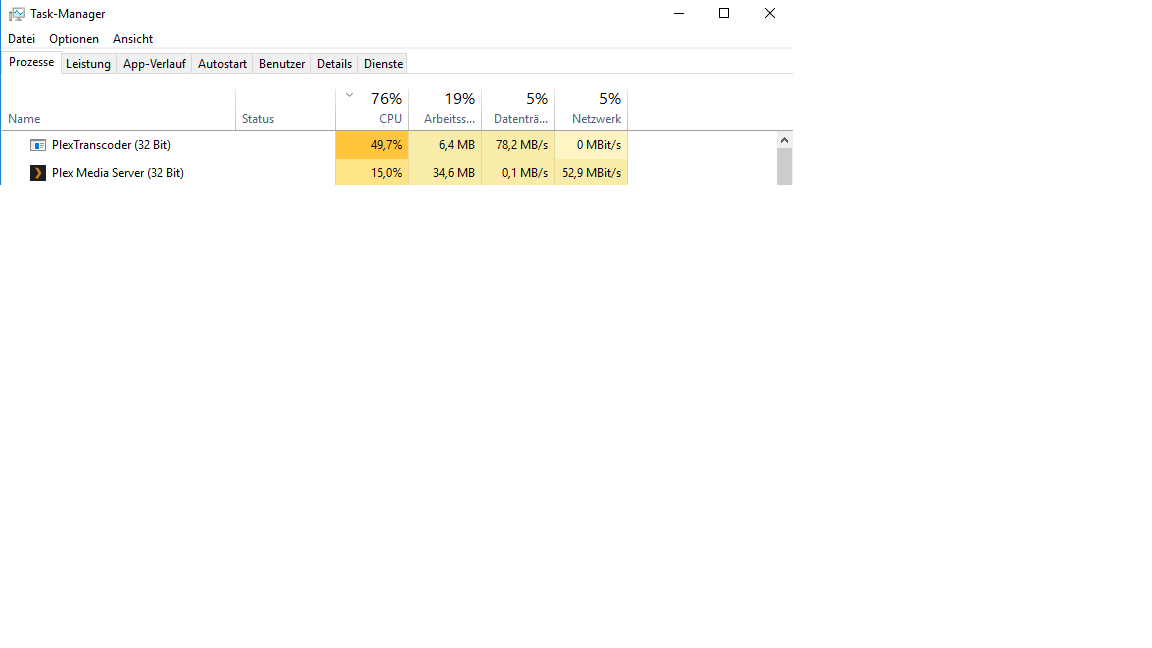The width and height of the screenshot is (1152, 648).
Task: Click the 34,6 MB memory cell
Action: click(x=445, y=173)
